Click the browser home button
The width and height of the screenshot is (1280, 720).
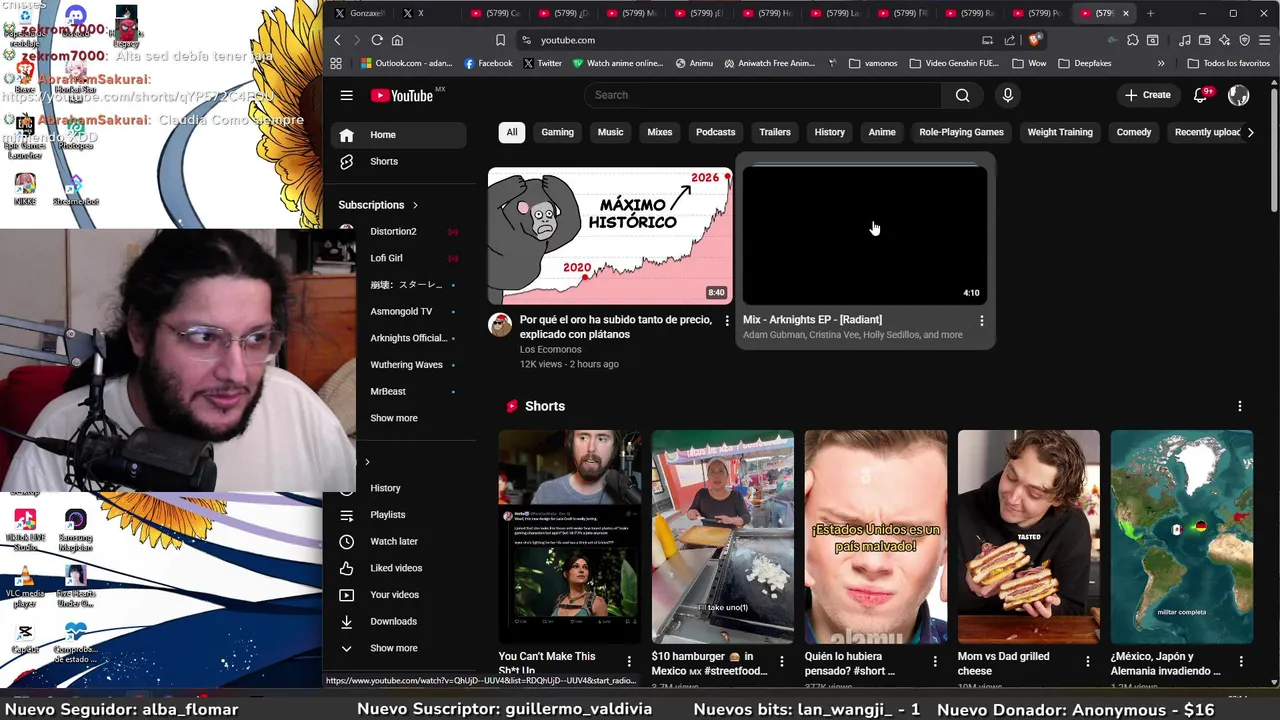[x=397, y=40]
